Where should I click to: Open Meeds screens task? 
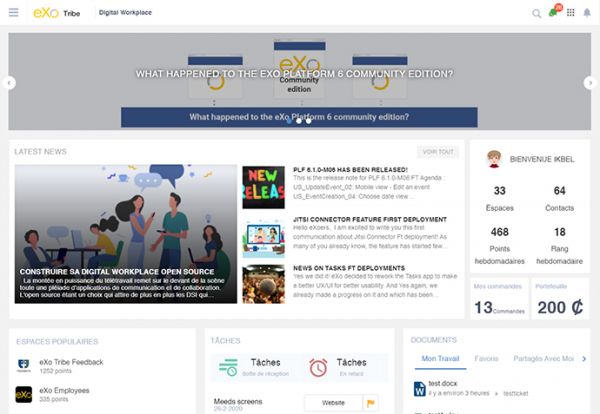point(238,402)
